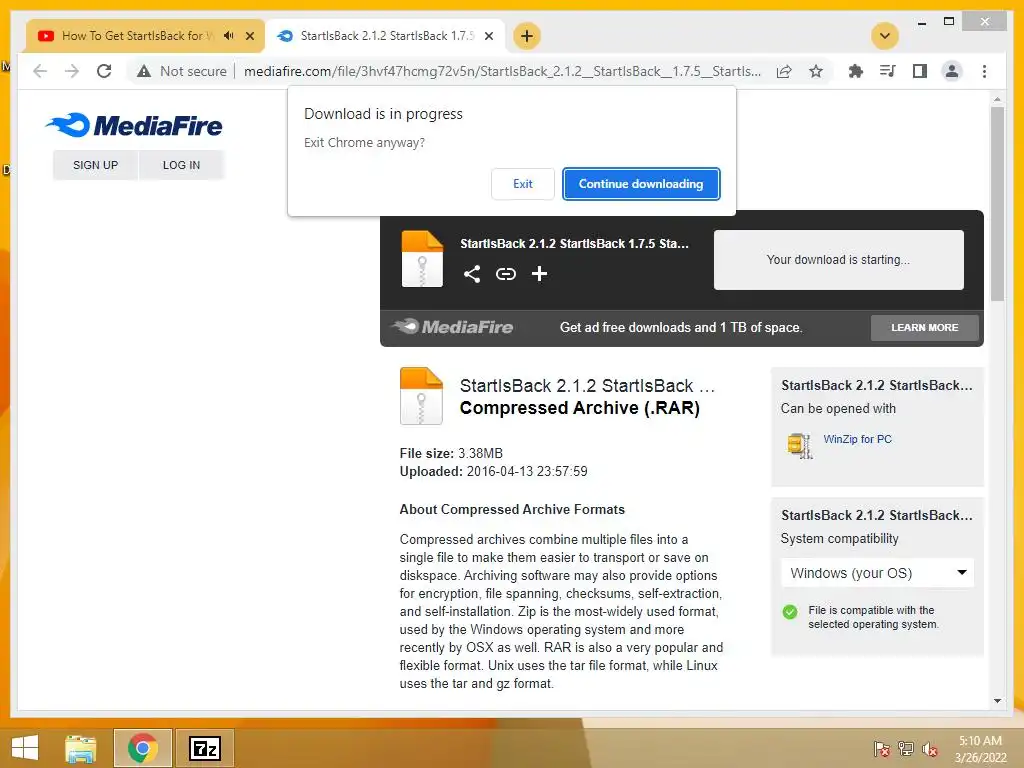The width and height of the screenshot is (1024, 768).
Task: Open media controls icon in toolbar
Action: click(x=888, y=71)
